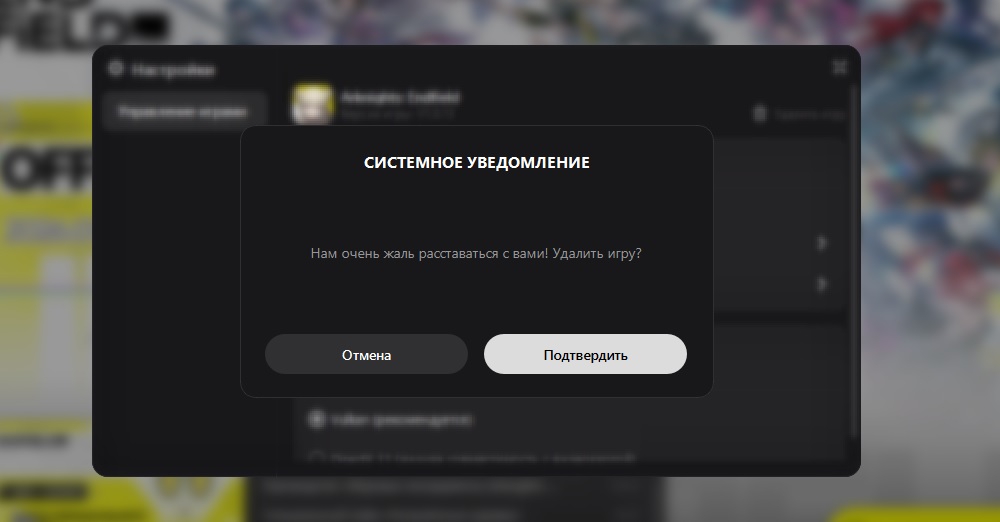The width and height of the screenshot is (1000, 522).
Task: Select the filled Vulkan radio button
Action: click(x=316, y=419)
